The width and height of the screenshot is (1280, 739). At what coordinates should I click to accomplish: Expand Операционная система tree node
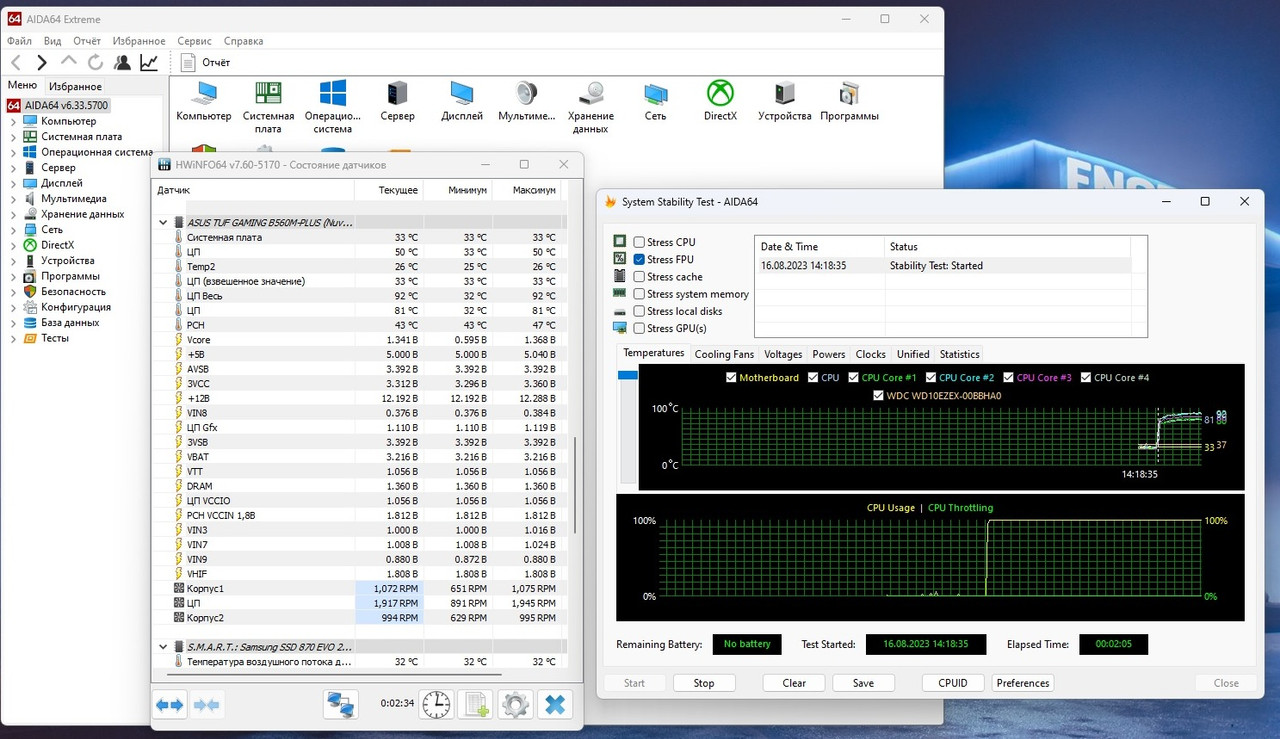coord(13,152)
